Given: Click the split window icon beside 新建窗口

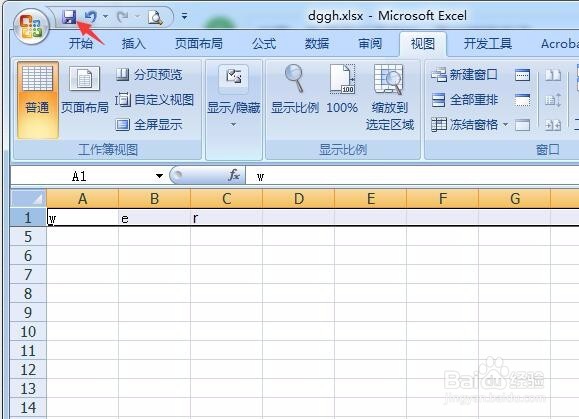Looking at the screenshot, I should click(523, 75).
